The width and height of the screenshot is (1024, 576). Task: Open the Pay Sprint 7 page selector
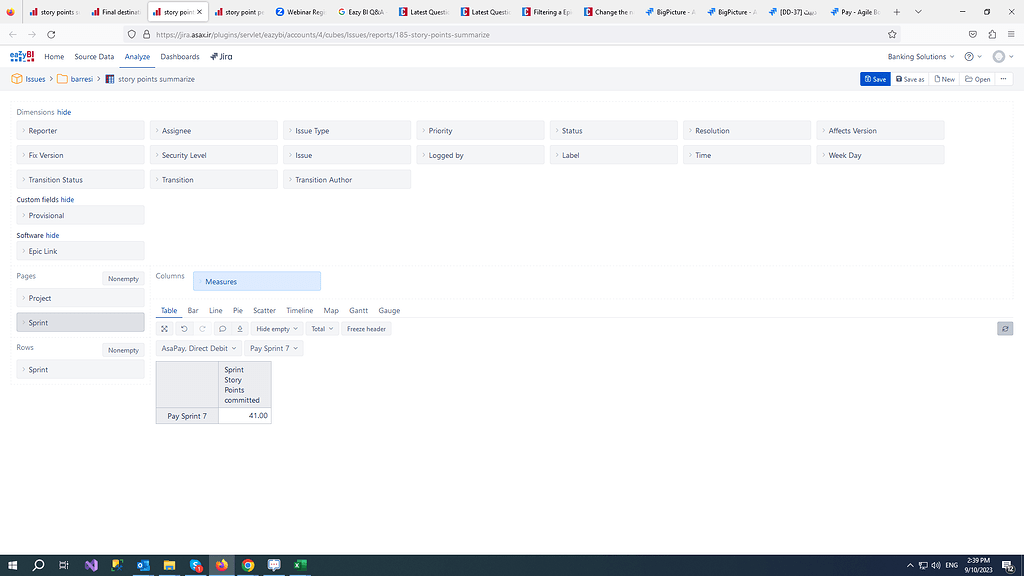click(273, 348)
